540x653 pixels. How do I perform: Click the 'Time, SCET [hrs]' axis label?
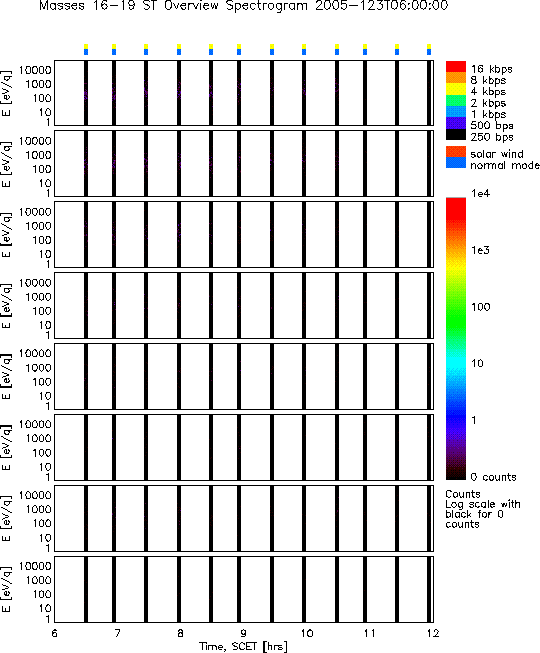243,646
